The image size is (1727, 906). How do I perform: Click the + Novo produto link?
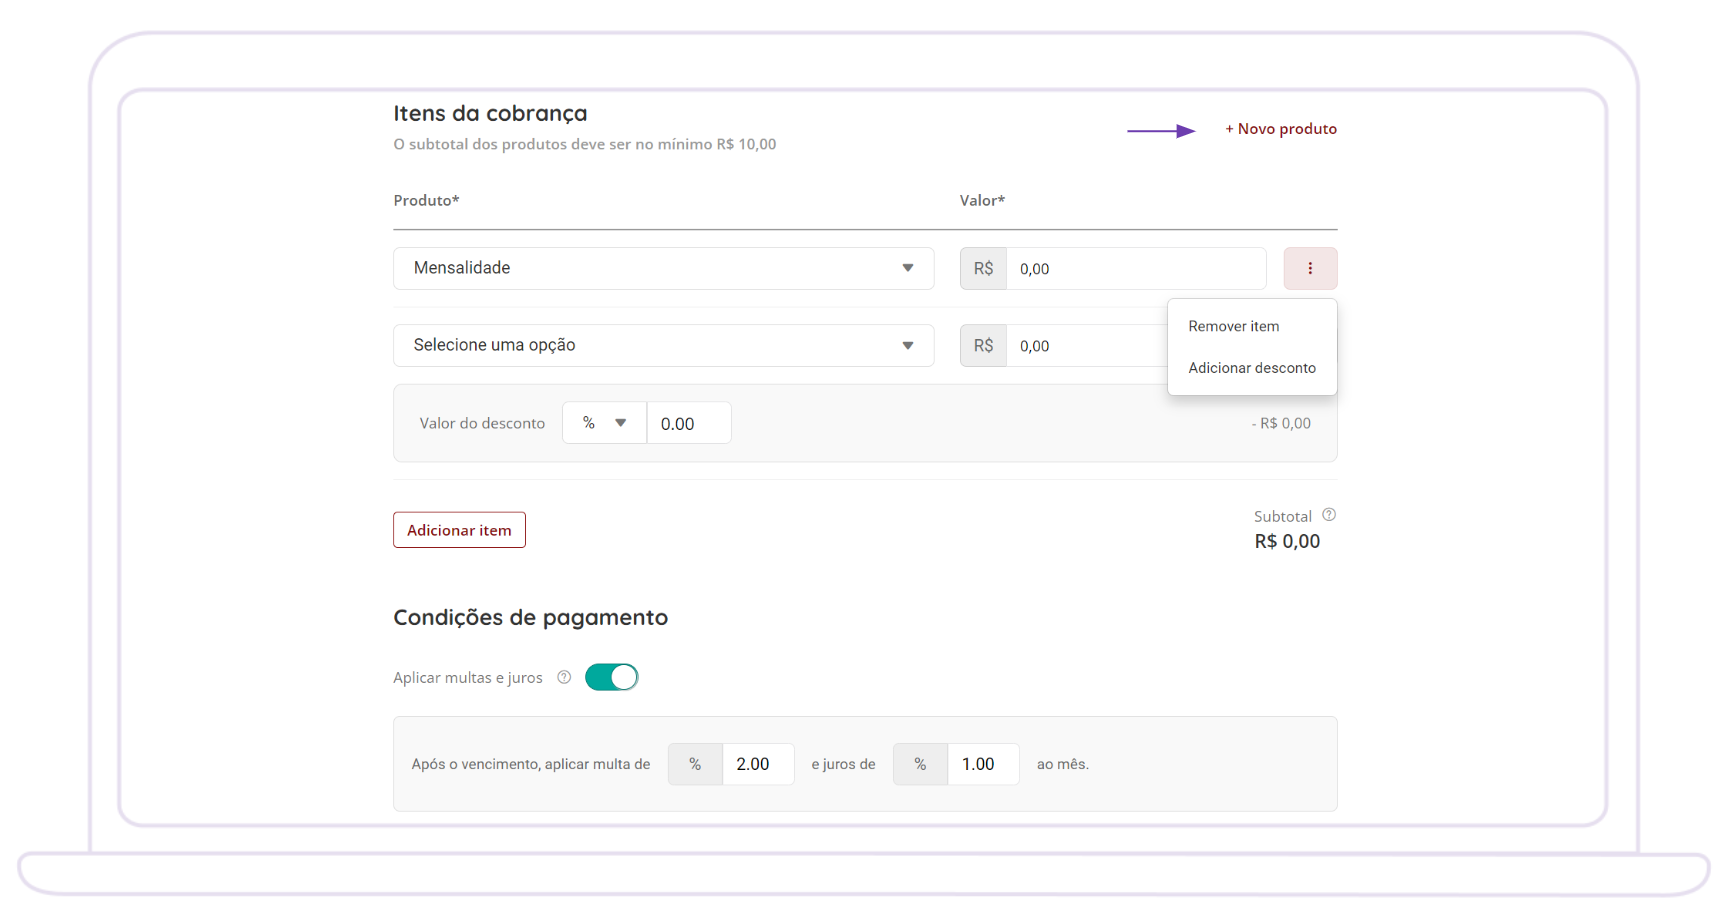1281,129
